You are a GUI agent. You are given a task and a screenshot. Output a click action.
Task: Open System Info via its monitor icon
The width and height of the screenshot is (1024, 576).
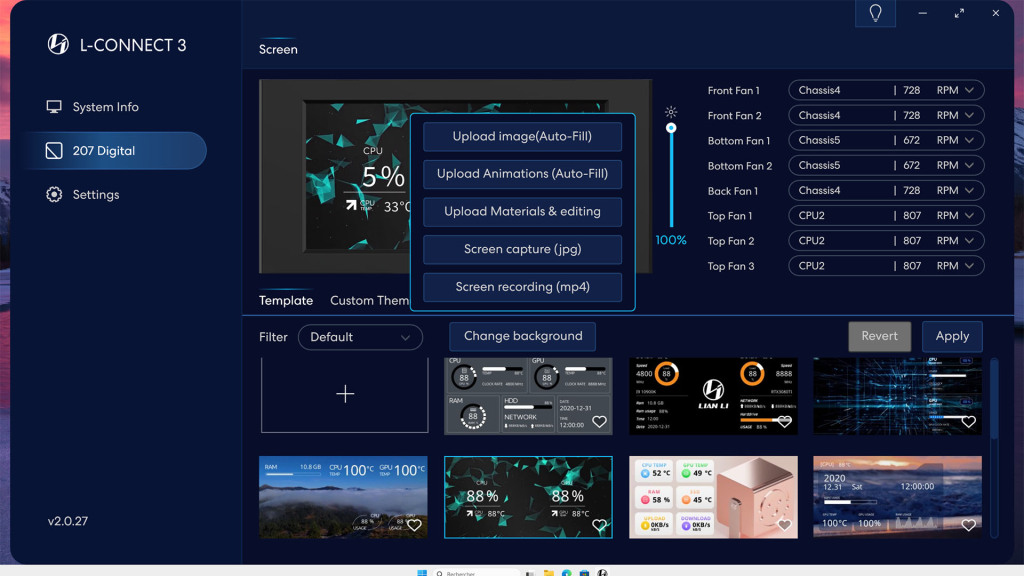point(54,106)
